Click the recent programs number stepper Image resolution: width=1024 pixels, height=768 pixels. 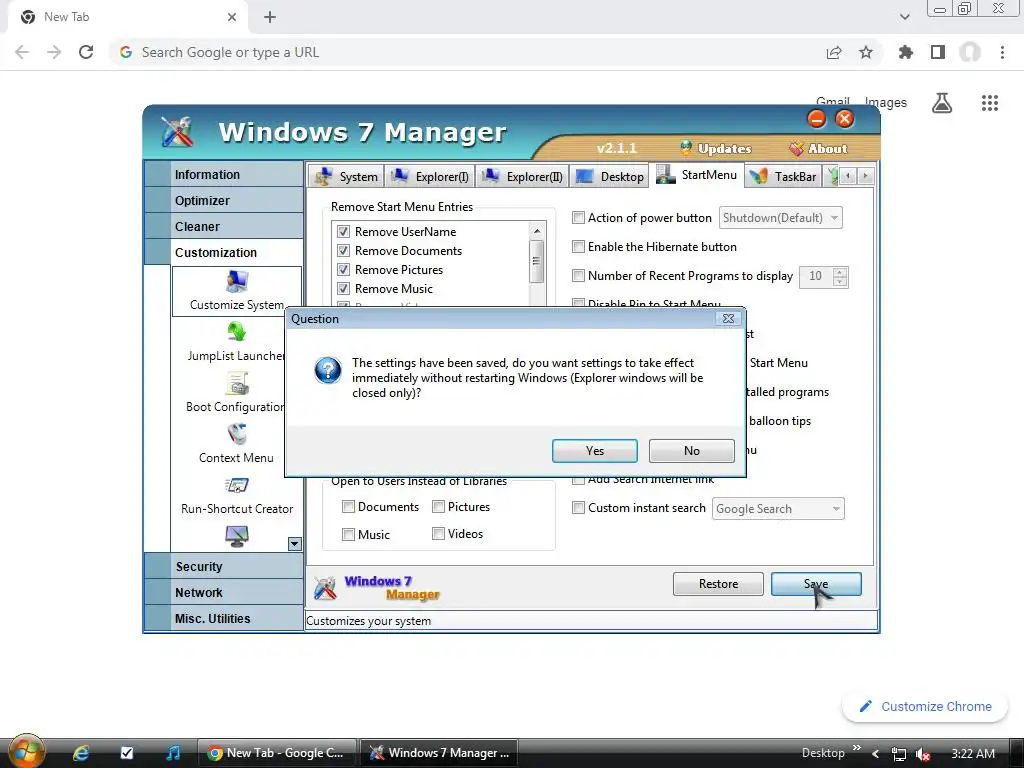tap(840, 276)
